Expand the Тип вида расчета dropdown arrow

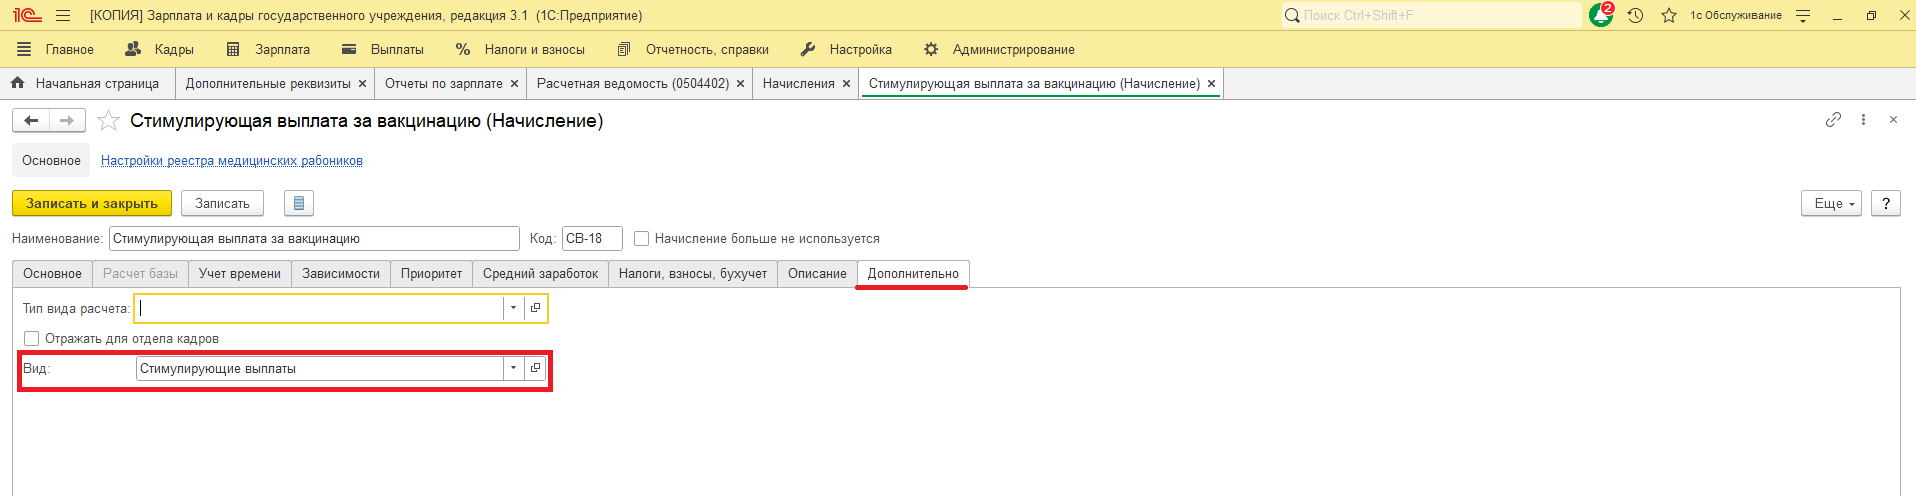point(513,308)
